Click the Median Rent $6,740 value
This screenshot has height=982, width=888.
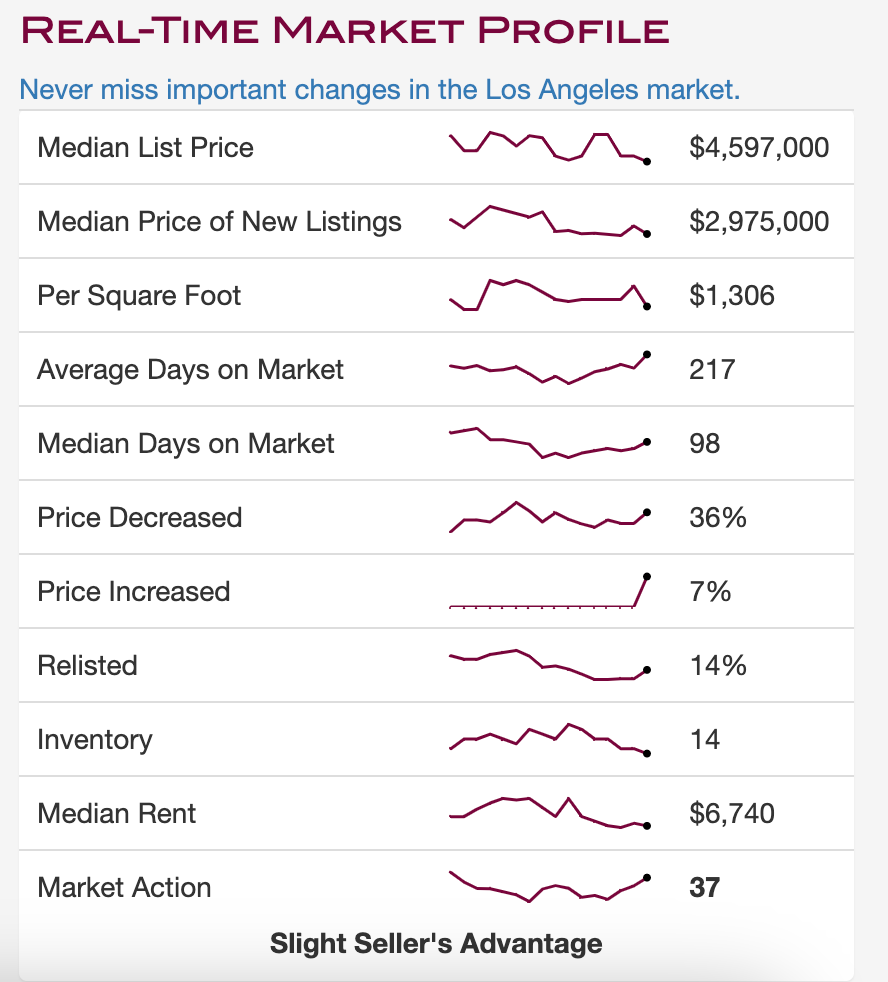coord(732,813)
